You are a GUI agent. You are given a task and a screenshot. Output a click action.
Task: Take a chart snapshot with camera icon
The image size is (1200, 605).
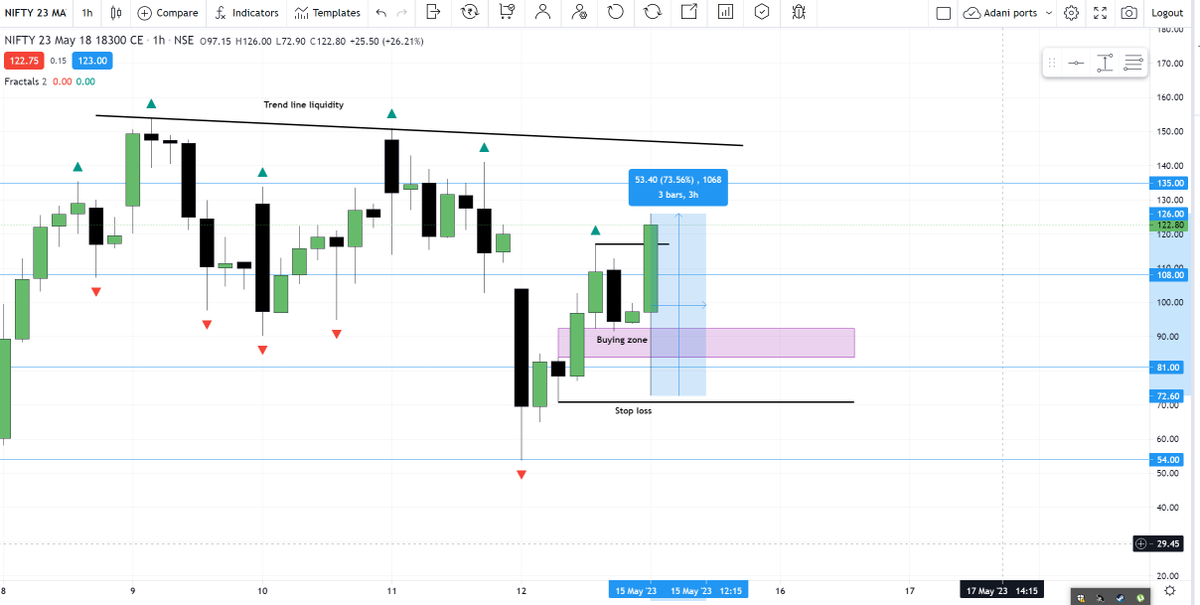coord(1128,13)
